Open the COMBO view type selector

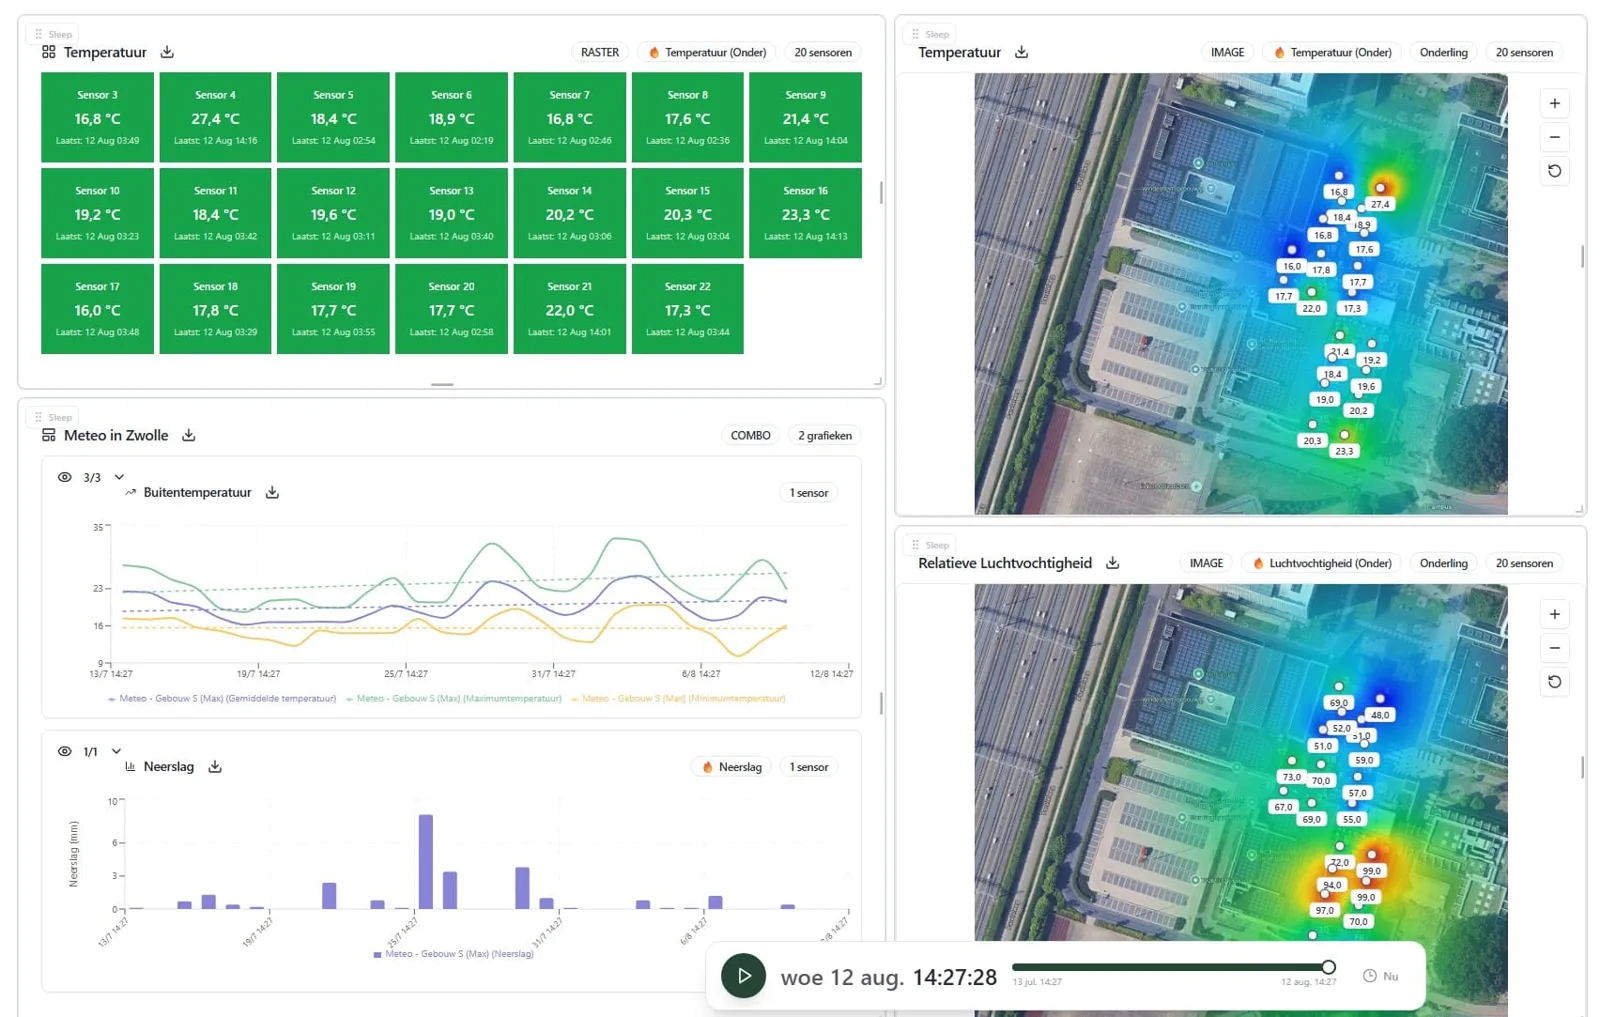(750, 435)
